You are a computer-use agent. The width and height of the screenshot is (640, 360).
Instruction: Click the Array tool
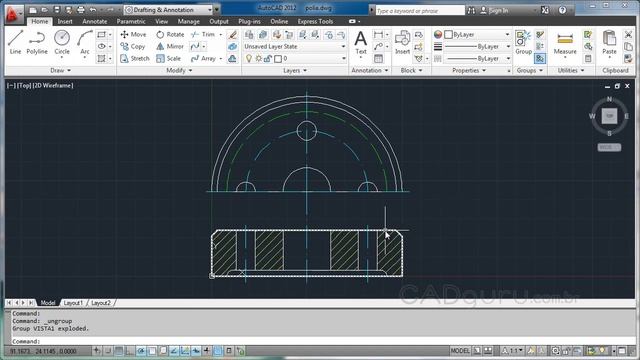pos(203,58)
